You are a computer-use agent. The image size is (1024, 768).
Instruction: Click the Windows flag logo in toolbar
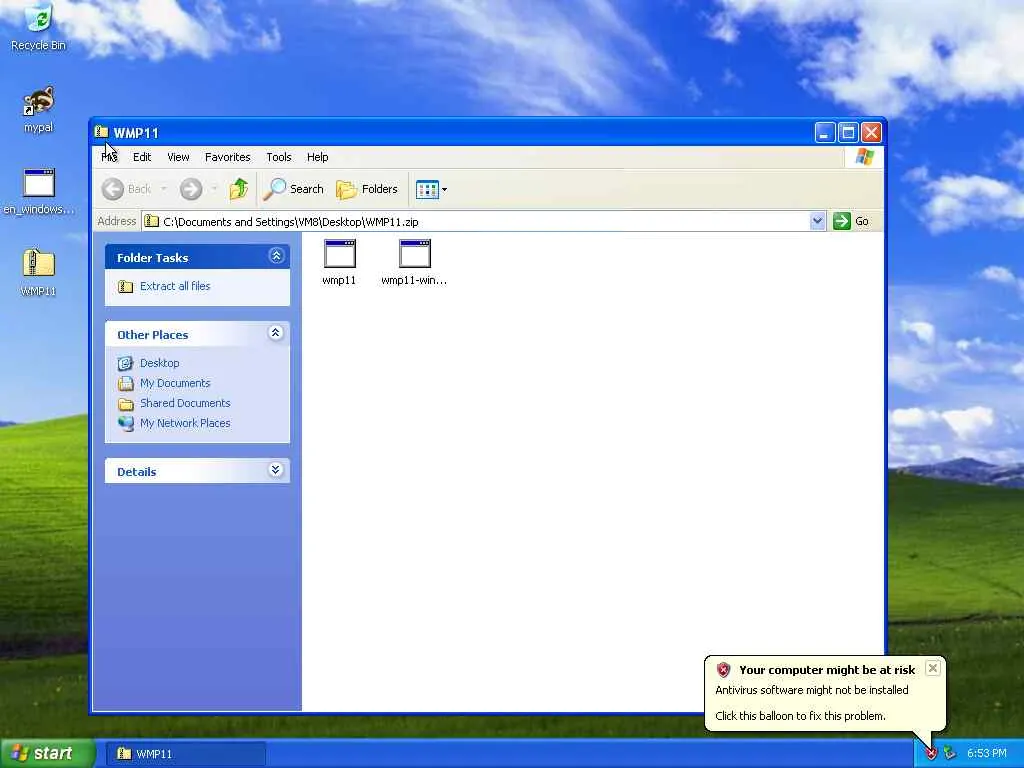click(864, 157)
